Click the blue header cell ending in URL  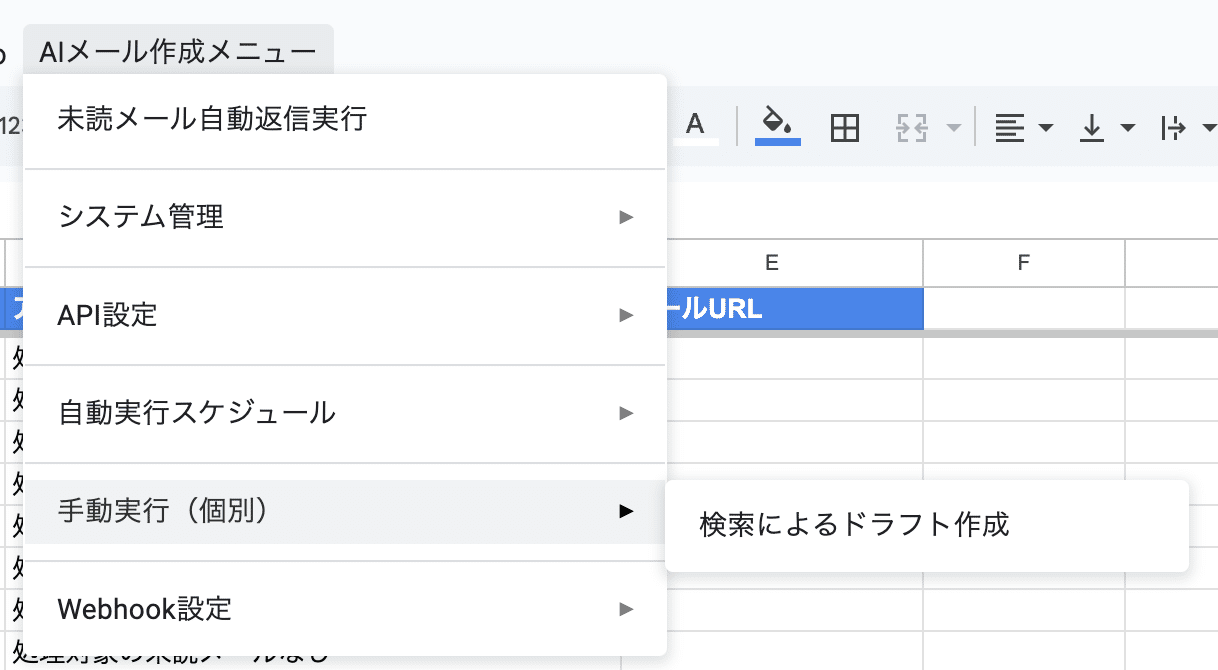[x=793, y=309]
